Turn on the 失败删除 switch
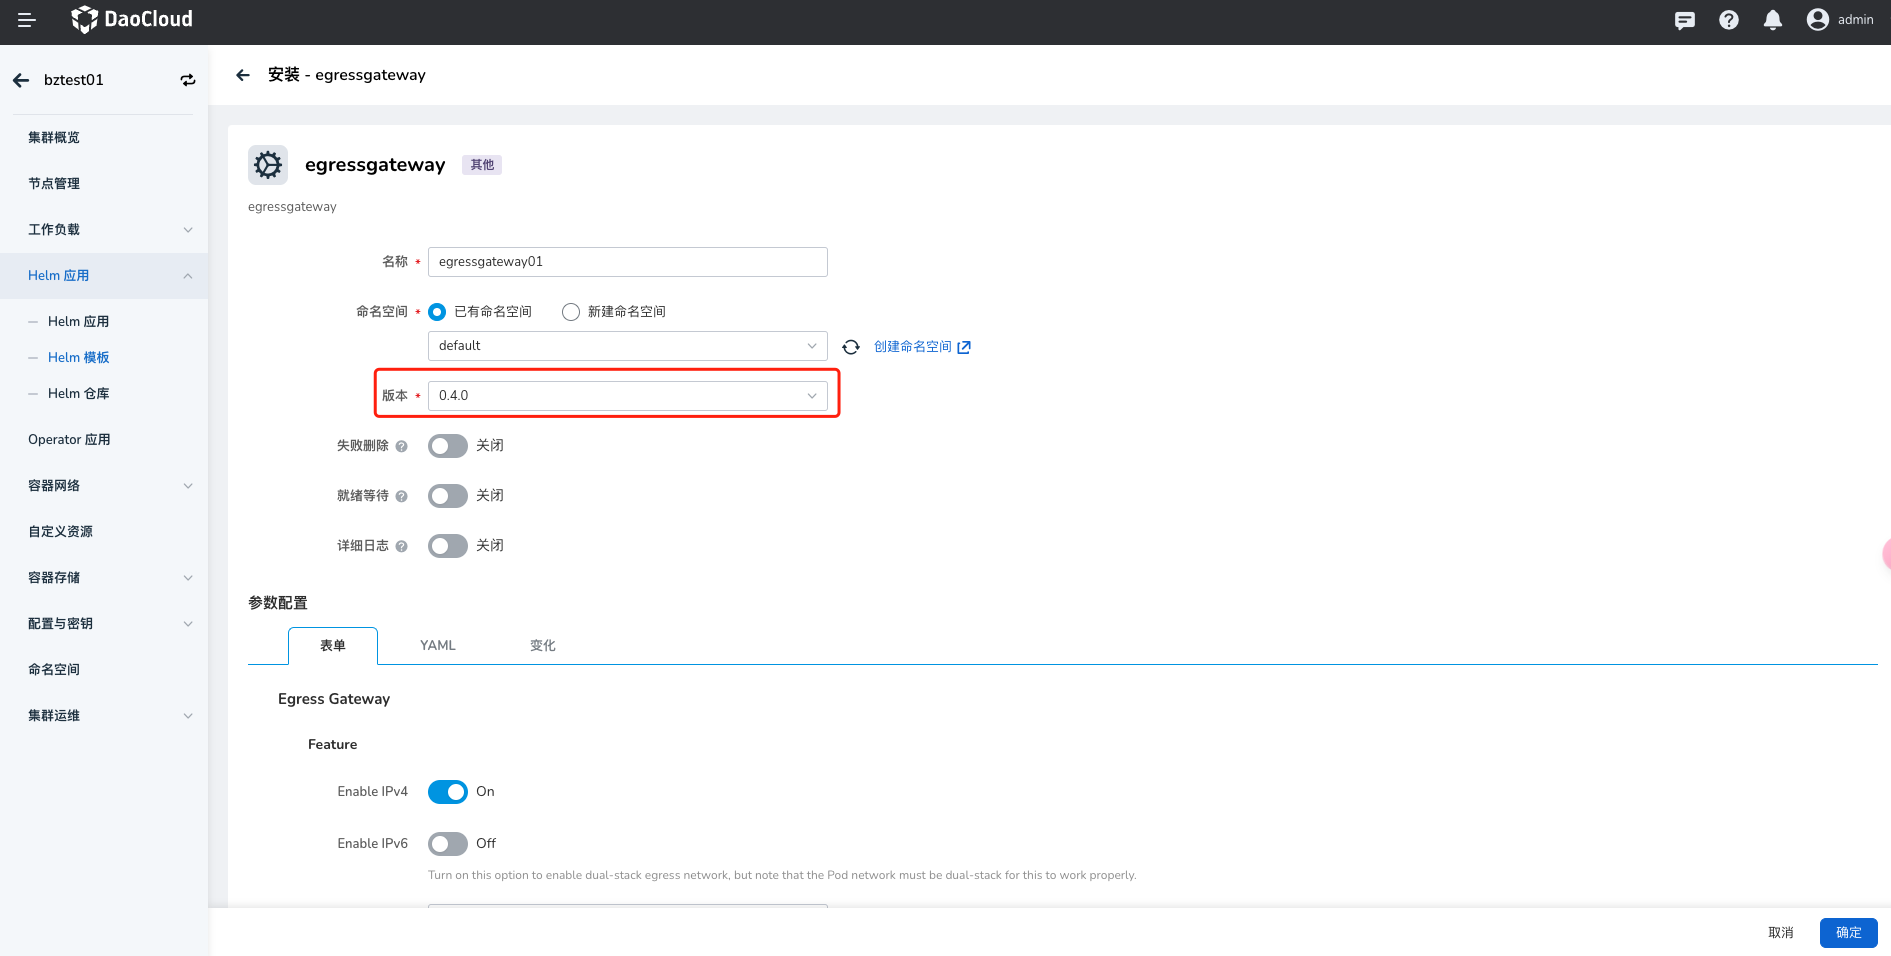Image resolution: width=1891 pixels, height=956 pixels. [448, 446]
